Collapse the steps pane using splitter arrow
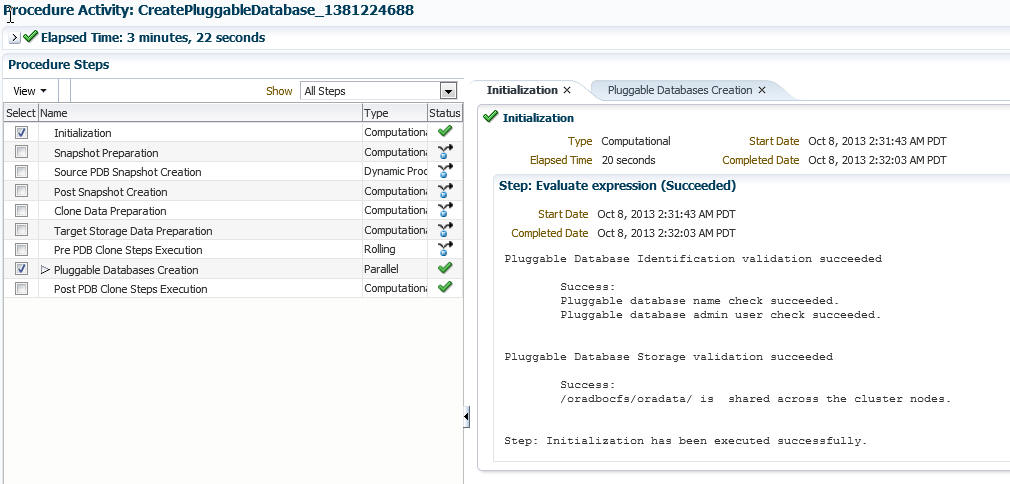The width and height of the screenshot is (1010, 484). click(x=466, y=417)
